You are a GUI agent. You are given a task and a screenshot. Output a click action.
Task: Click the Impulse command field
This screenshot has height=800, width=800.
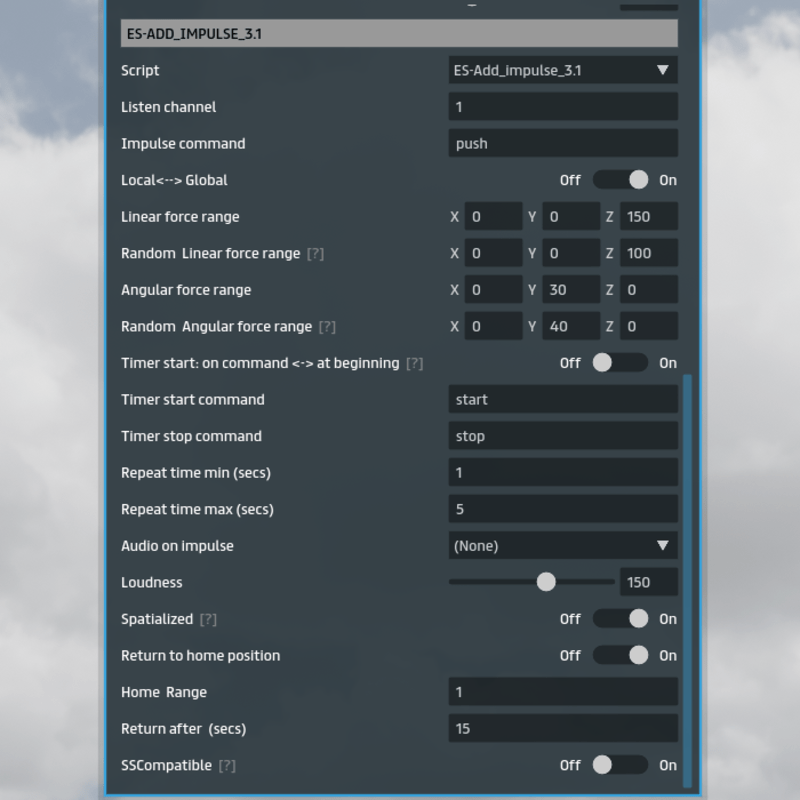[562, 143]
